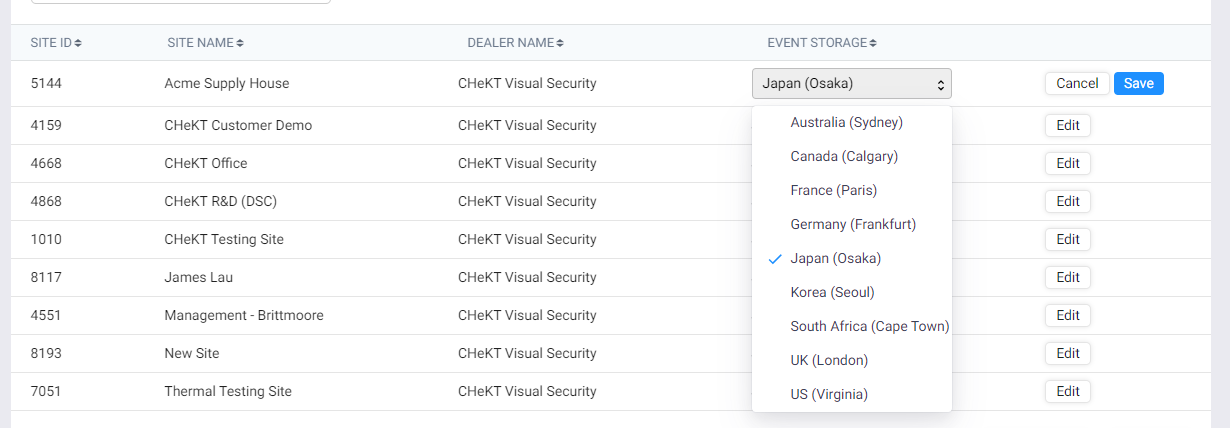The image size is (1230, 428).
Task: Save the Acme Supply House changes
Action: pyautogui.click(x=1138, y=84)
